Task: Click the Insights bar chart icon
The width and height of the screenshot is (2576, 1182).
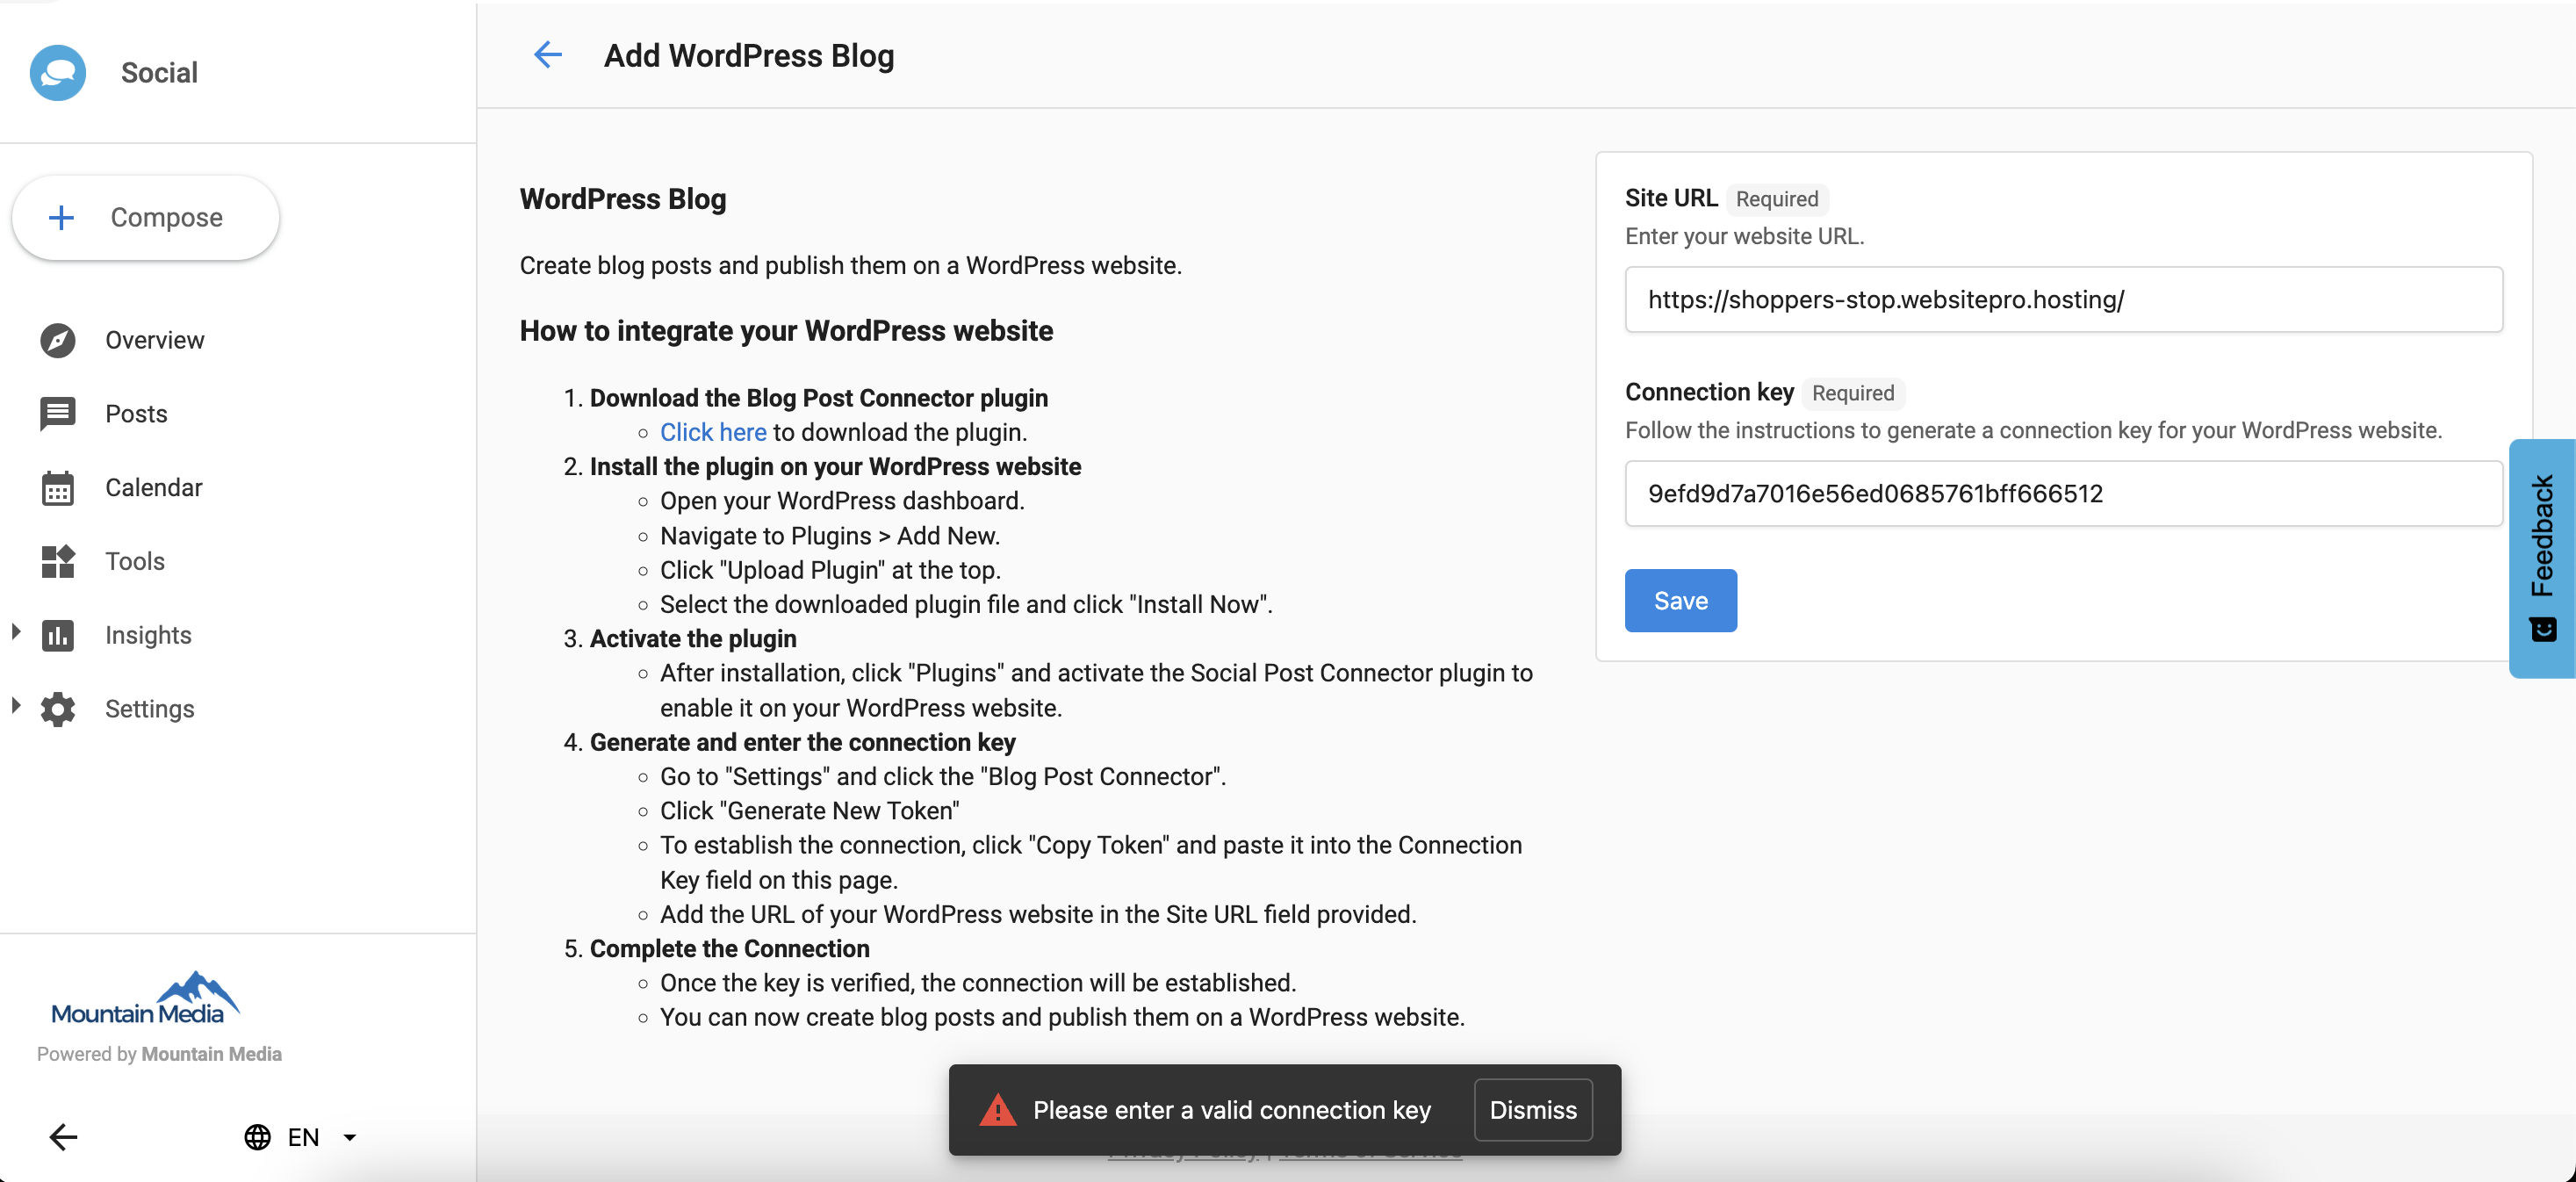Action: (x=58, y=635)
